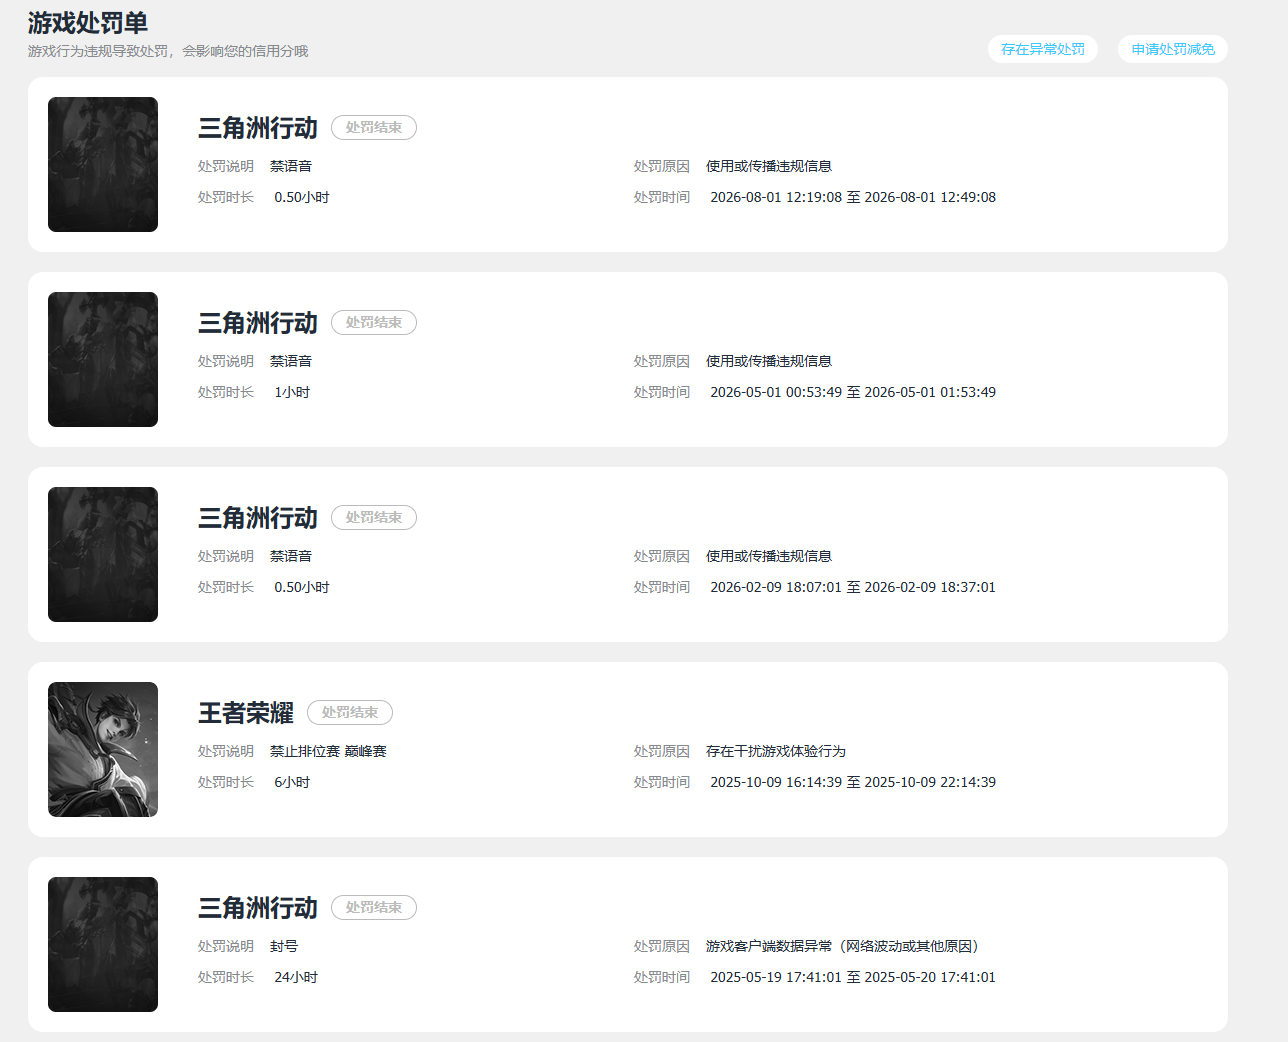Click 使用或传播违规信息 reason in the 2026-02-09 card
1288x1042 pixels.
(769, 557)
